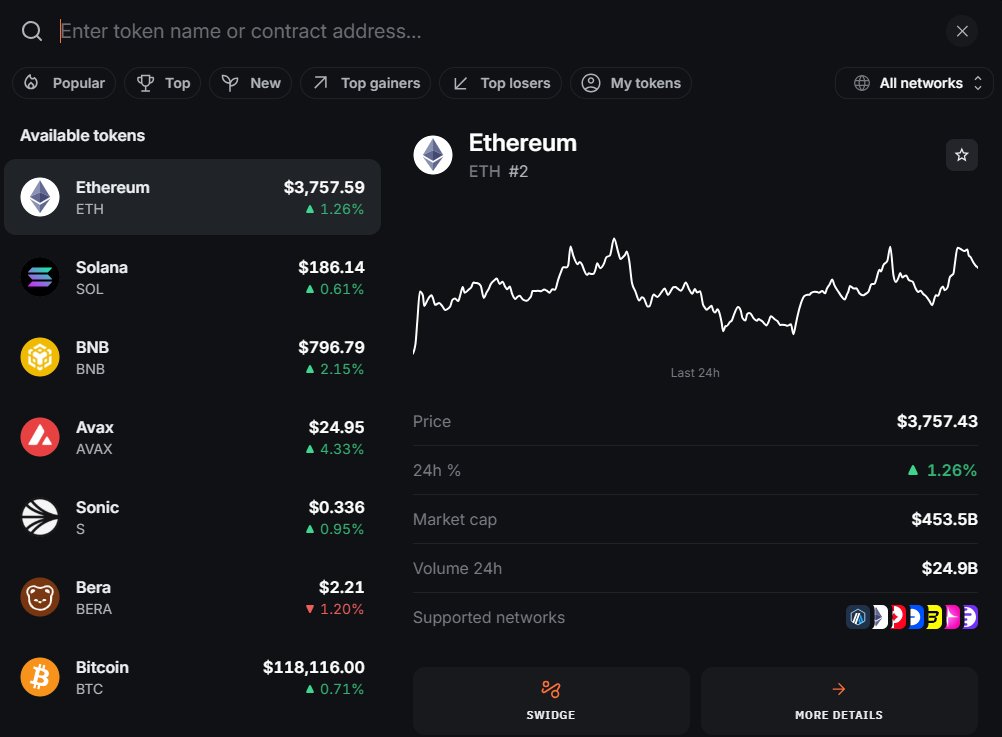Image resolution: width=1002 pixels, height=737 pixels.
Task: Click the Avax price $24.95
Action: tap(336, 427)
